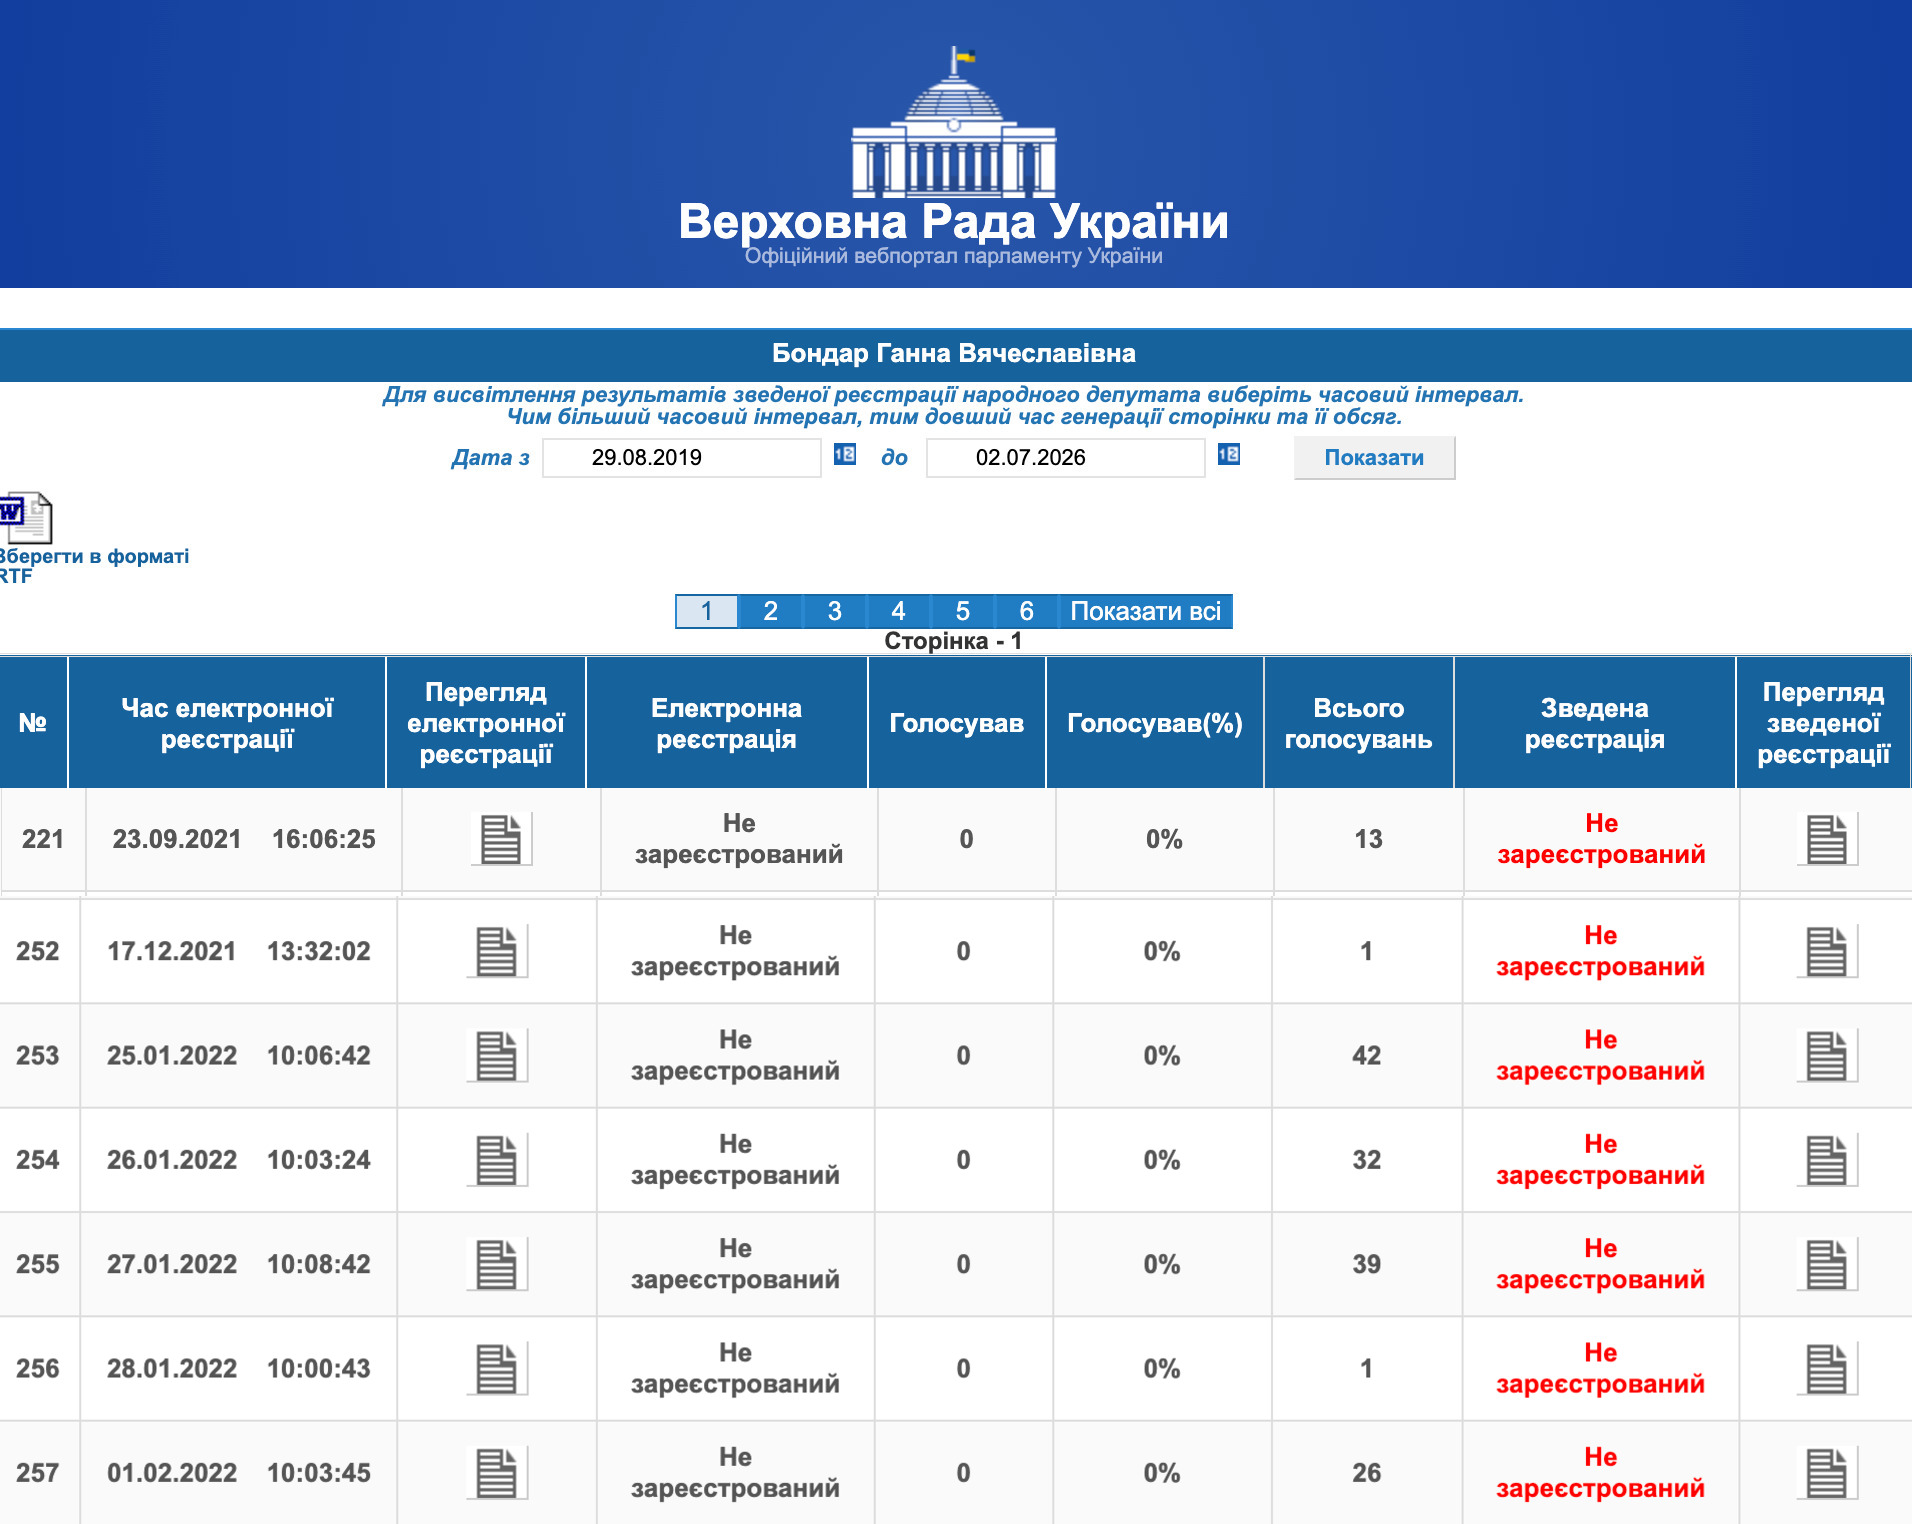Screen dimensions: 1912x1524
Task: View consolidated registration document for row 257
Action: (x=1827, y=1473)
